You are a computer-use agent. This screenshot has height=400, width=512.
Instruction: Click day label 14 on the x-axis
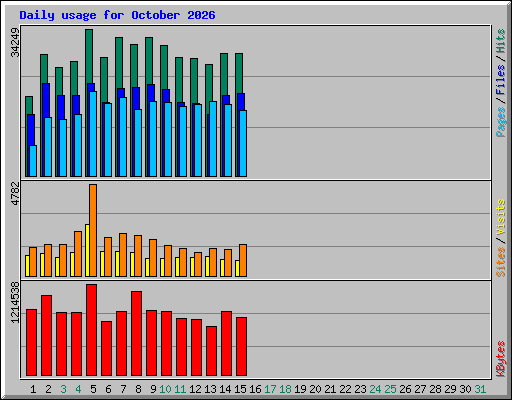(x=225, y=389)
